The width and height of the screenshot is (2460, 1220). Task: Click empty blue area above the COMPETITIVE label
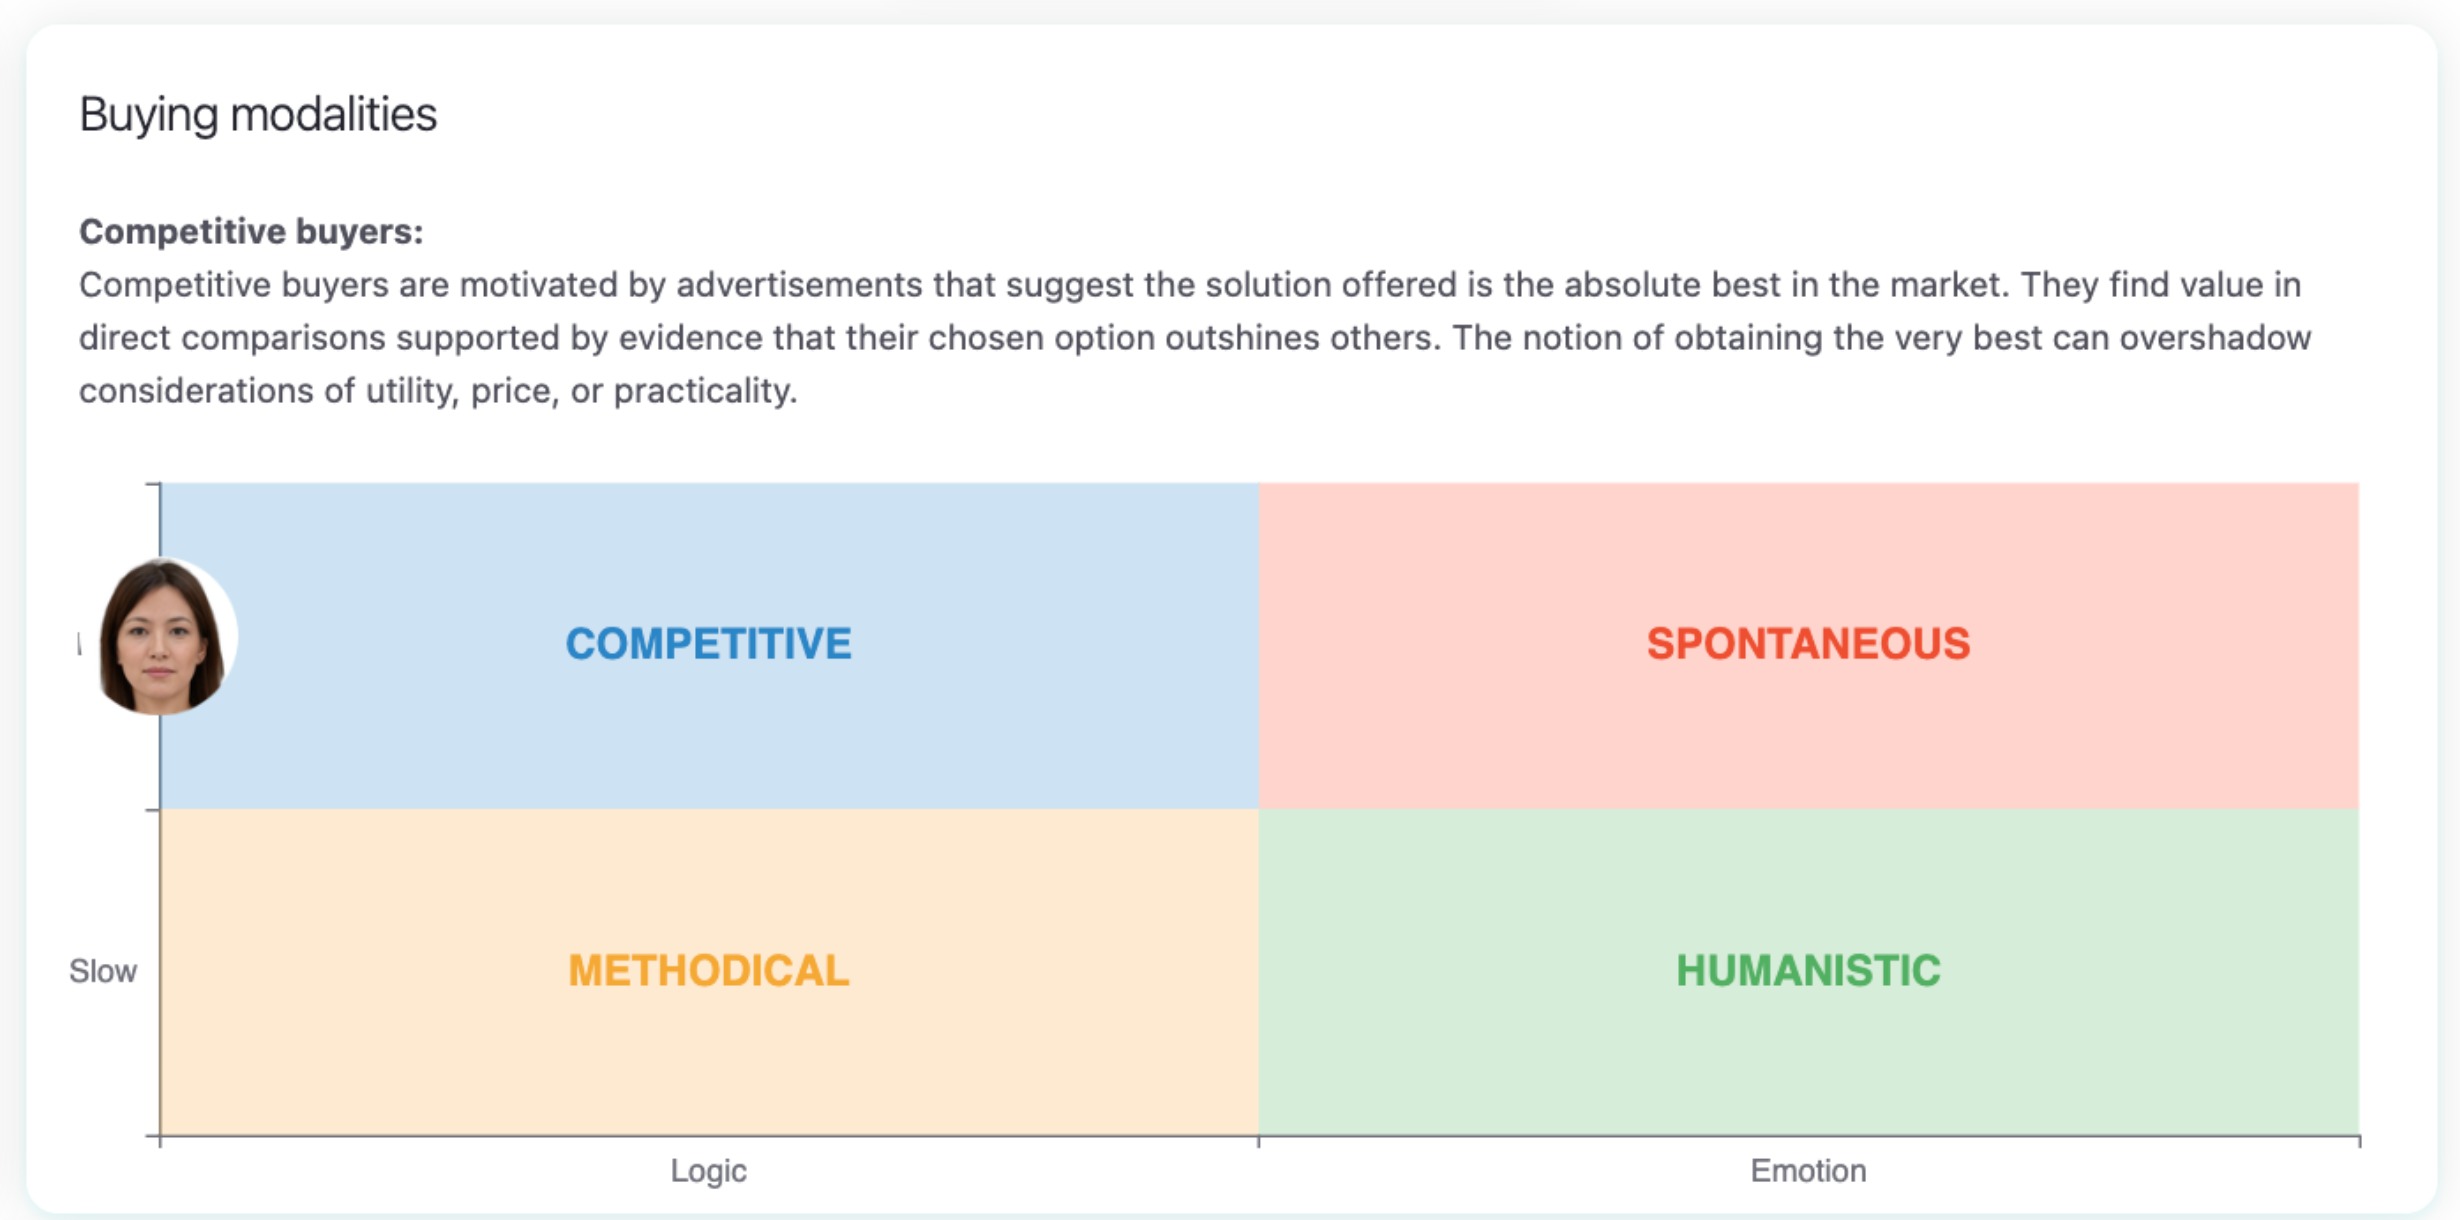pos(708,540)
